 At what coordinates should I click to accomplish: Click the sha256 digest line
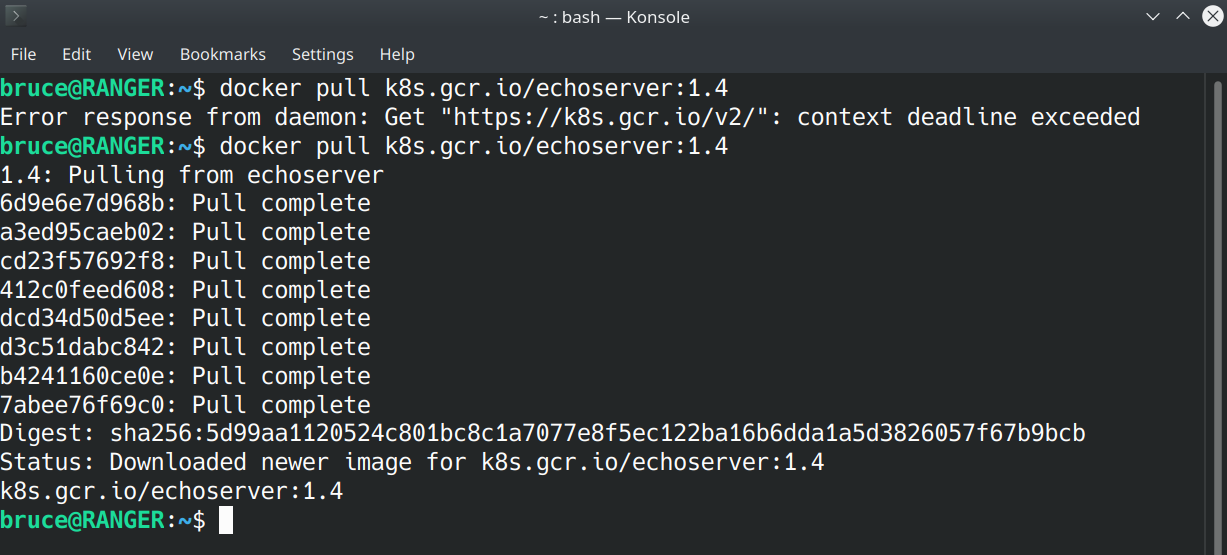(x=543, y=433)
